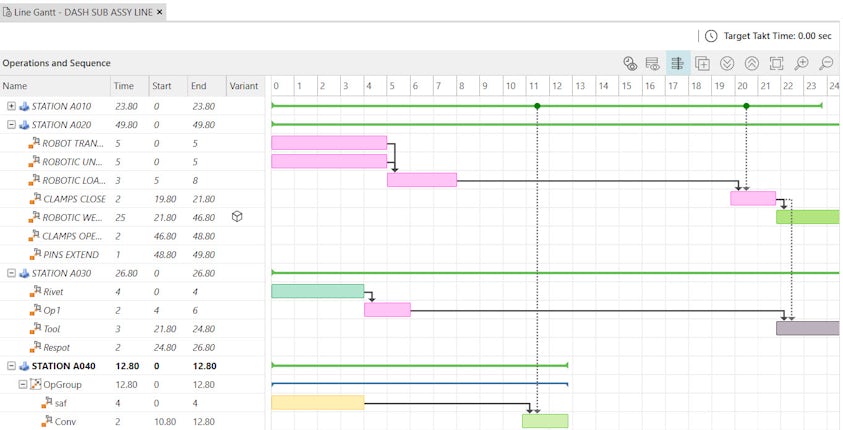Image resolution: width=843 pixels, height=430 pixels.
Task: Toggle the highlighted align-bars toolbar button
Action: pyautogui.click(x=677, y=63)
